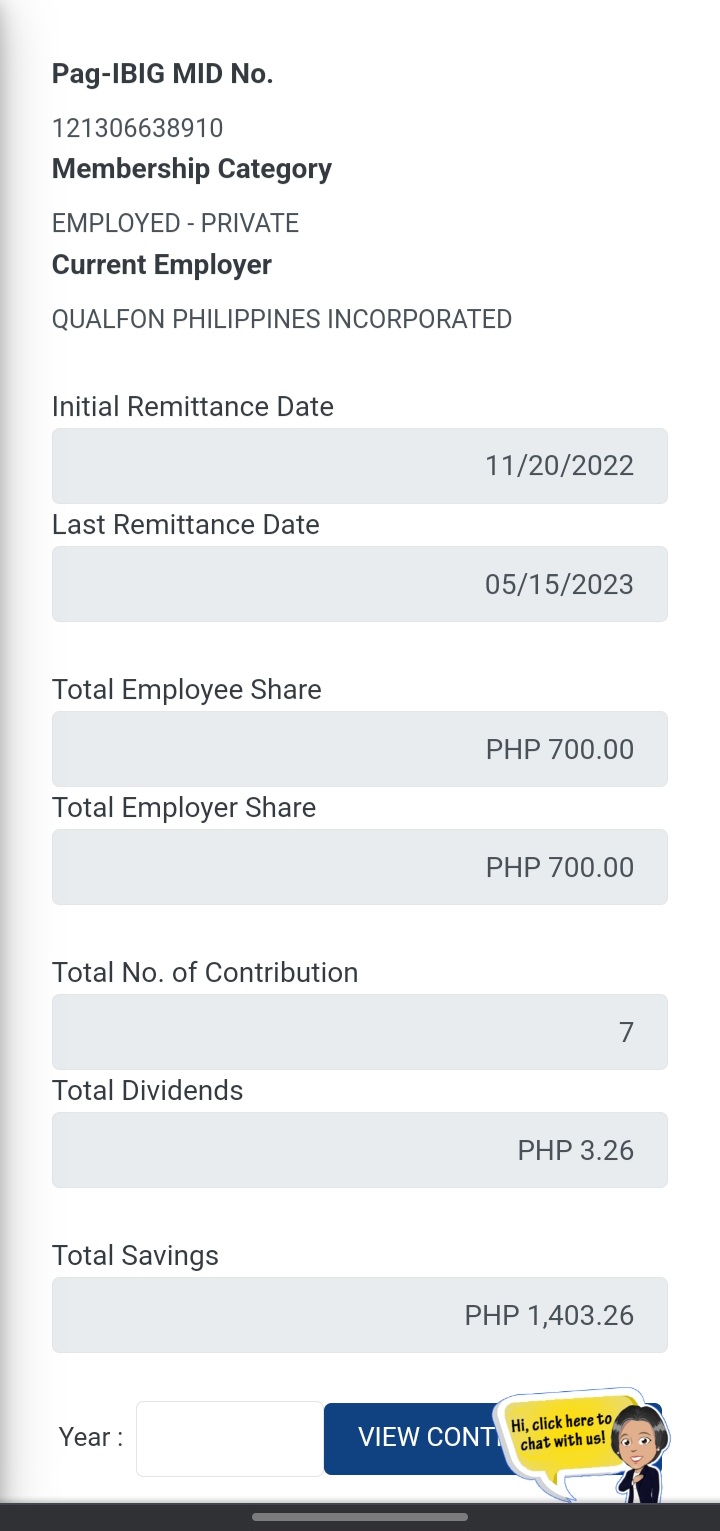Tap the Current Employer heading
This screenshot has height=1531, width=720.
pyautogui.click(x=162, y=265)
